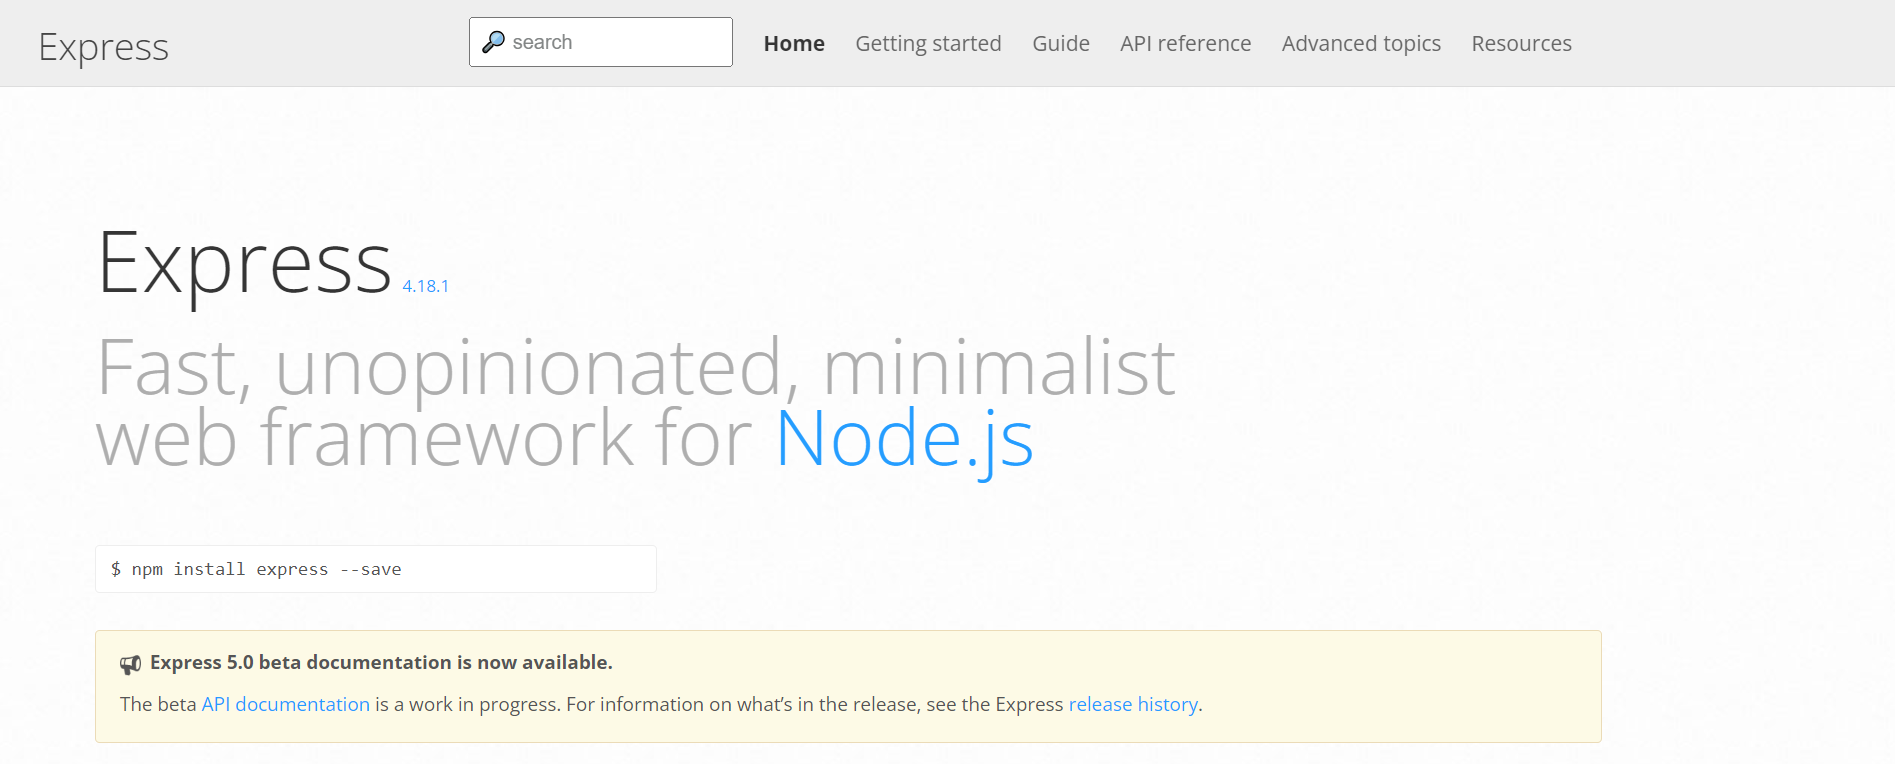Click the Express logo in header
The height and width of the screenshot is (764, 1895).
point(103,47)
